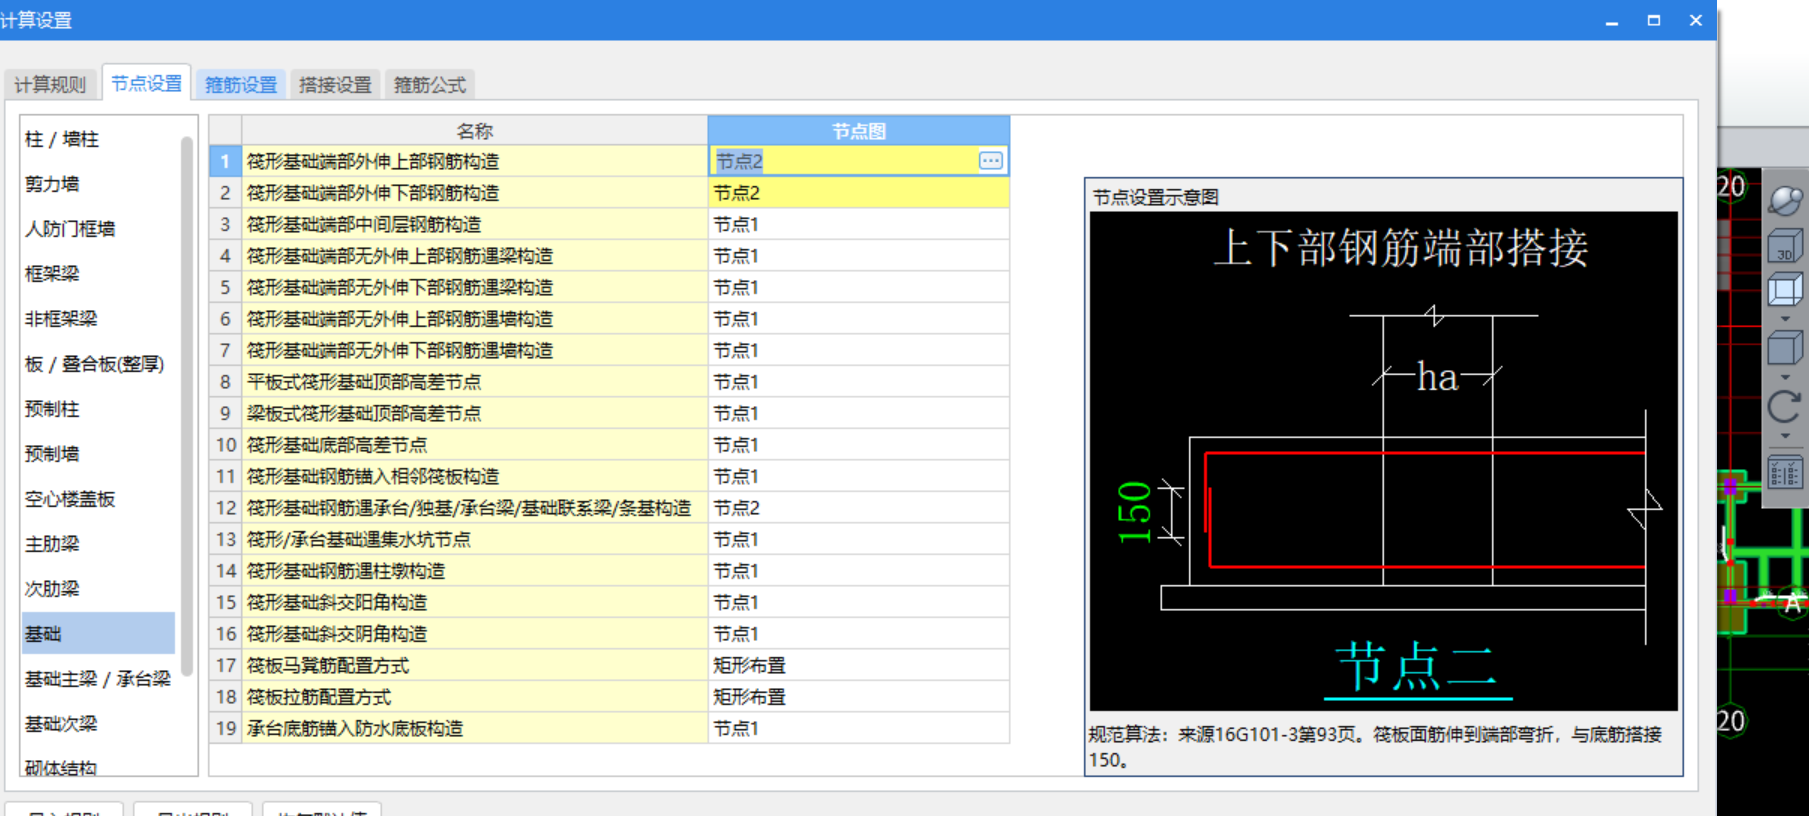Open the 搭接设置 tab
This screenshot has width=1809, height=816.
(x=335, y=85)
